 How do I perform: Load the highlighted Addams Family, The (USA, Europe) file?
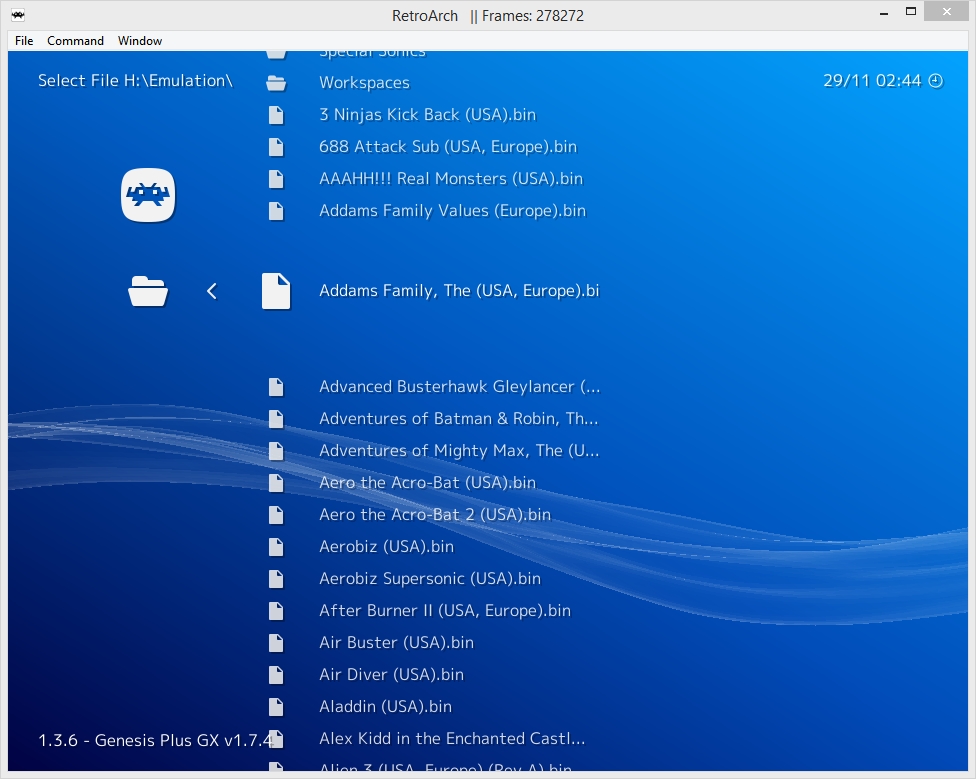[x=459, y=291]
